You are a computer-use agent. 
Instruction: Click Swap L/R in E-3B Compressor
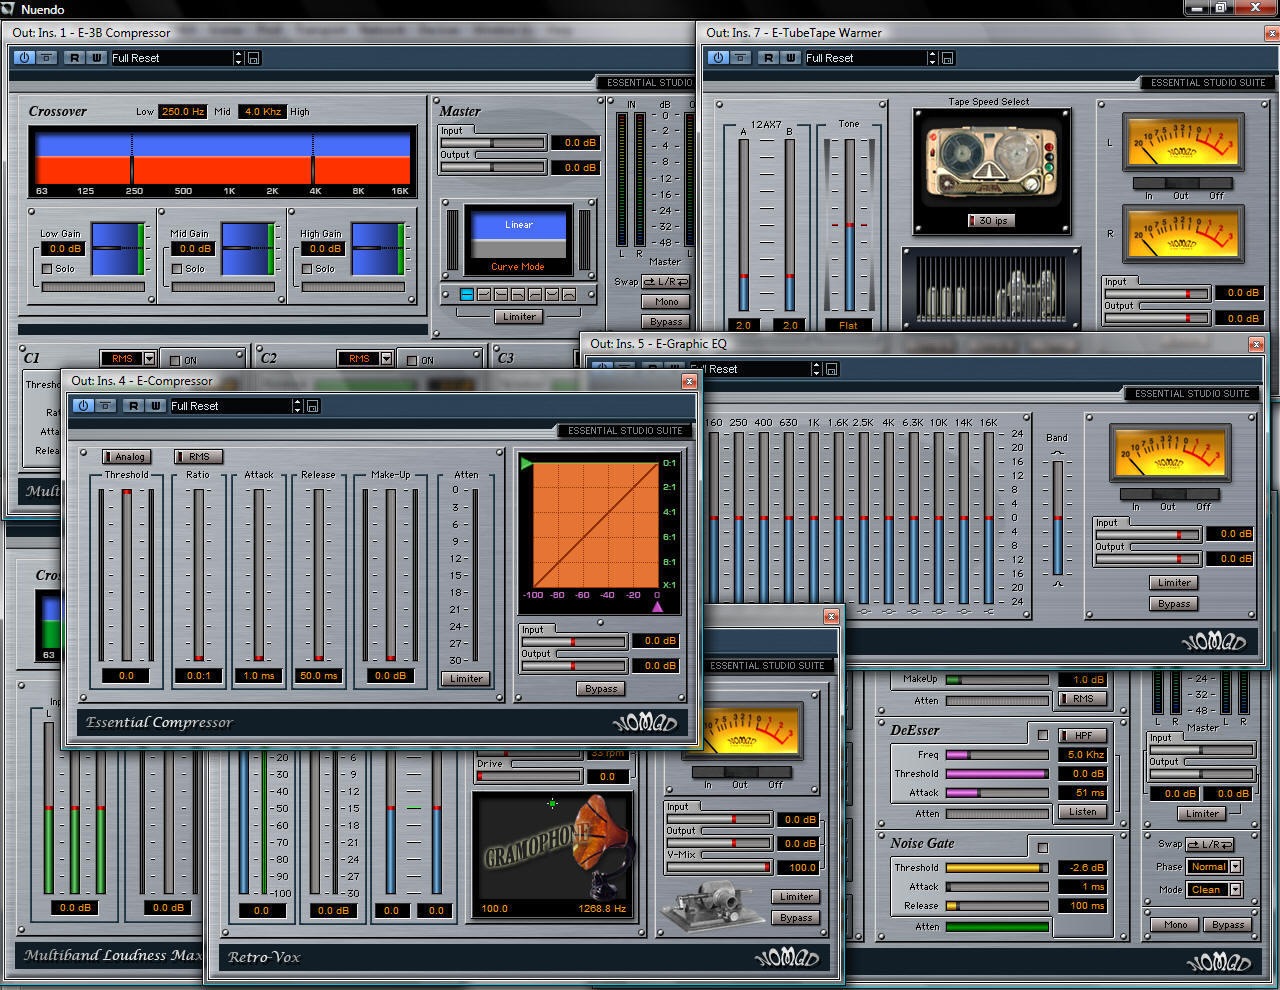[x=665, y=282]
